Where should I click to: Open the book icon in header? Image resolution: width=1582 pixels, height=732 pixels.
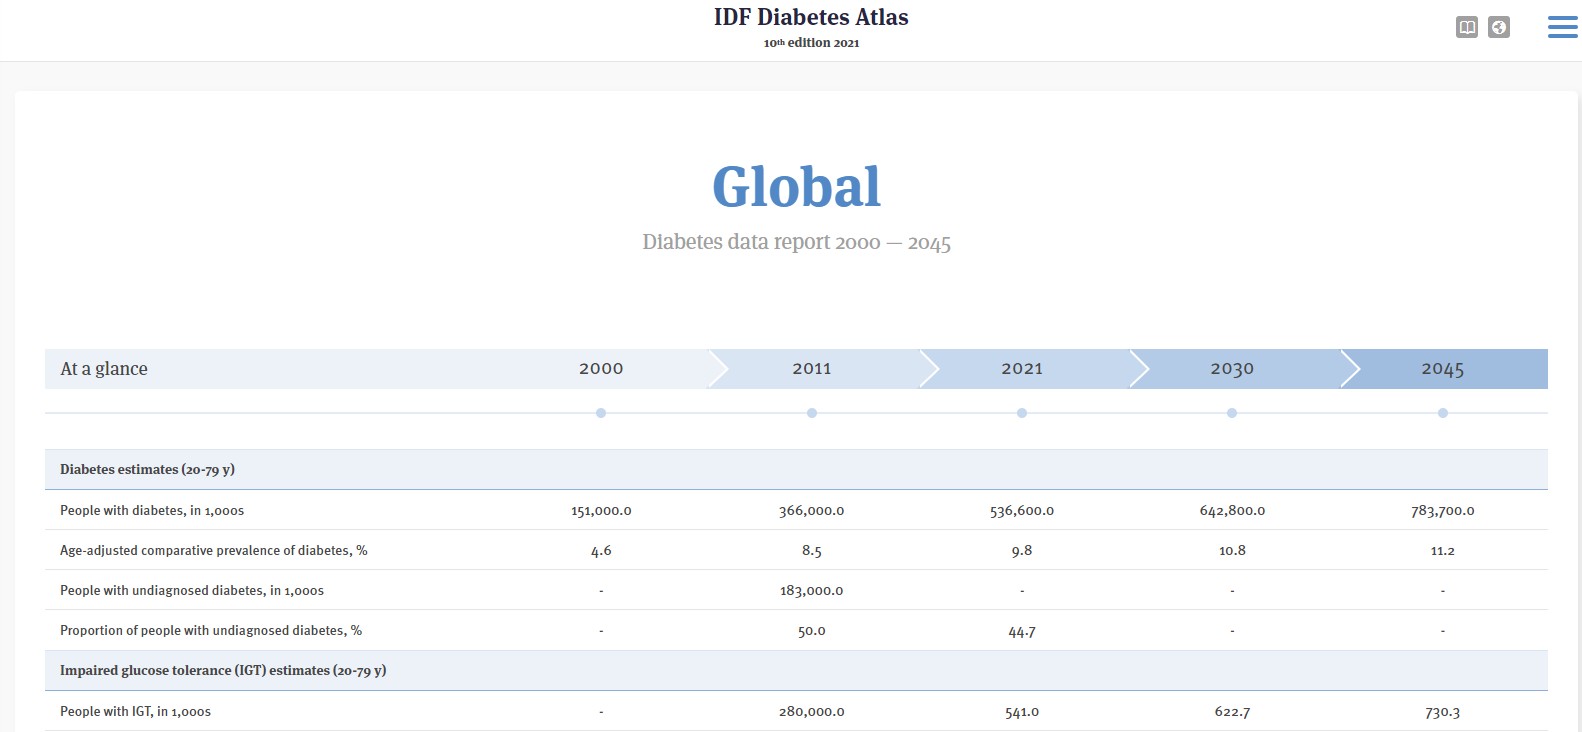1467,27
